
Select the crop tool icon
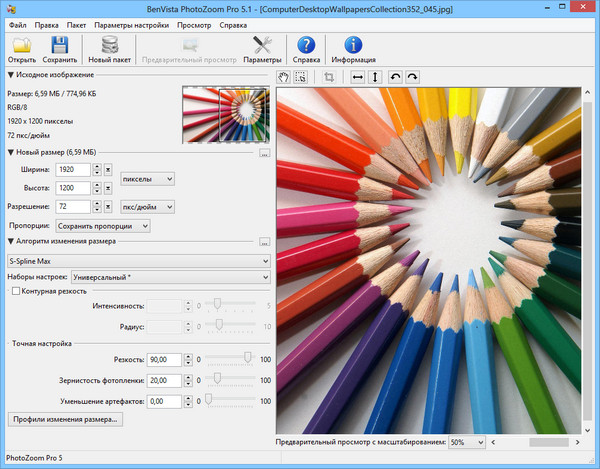pos(328,77)
